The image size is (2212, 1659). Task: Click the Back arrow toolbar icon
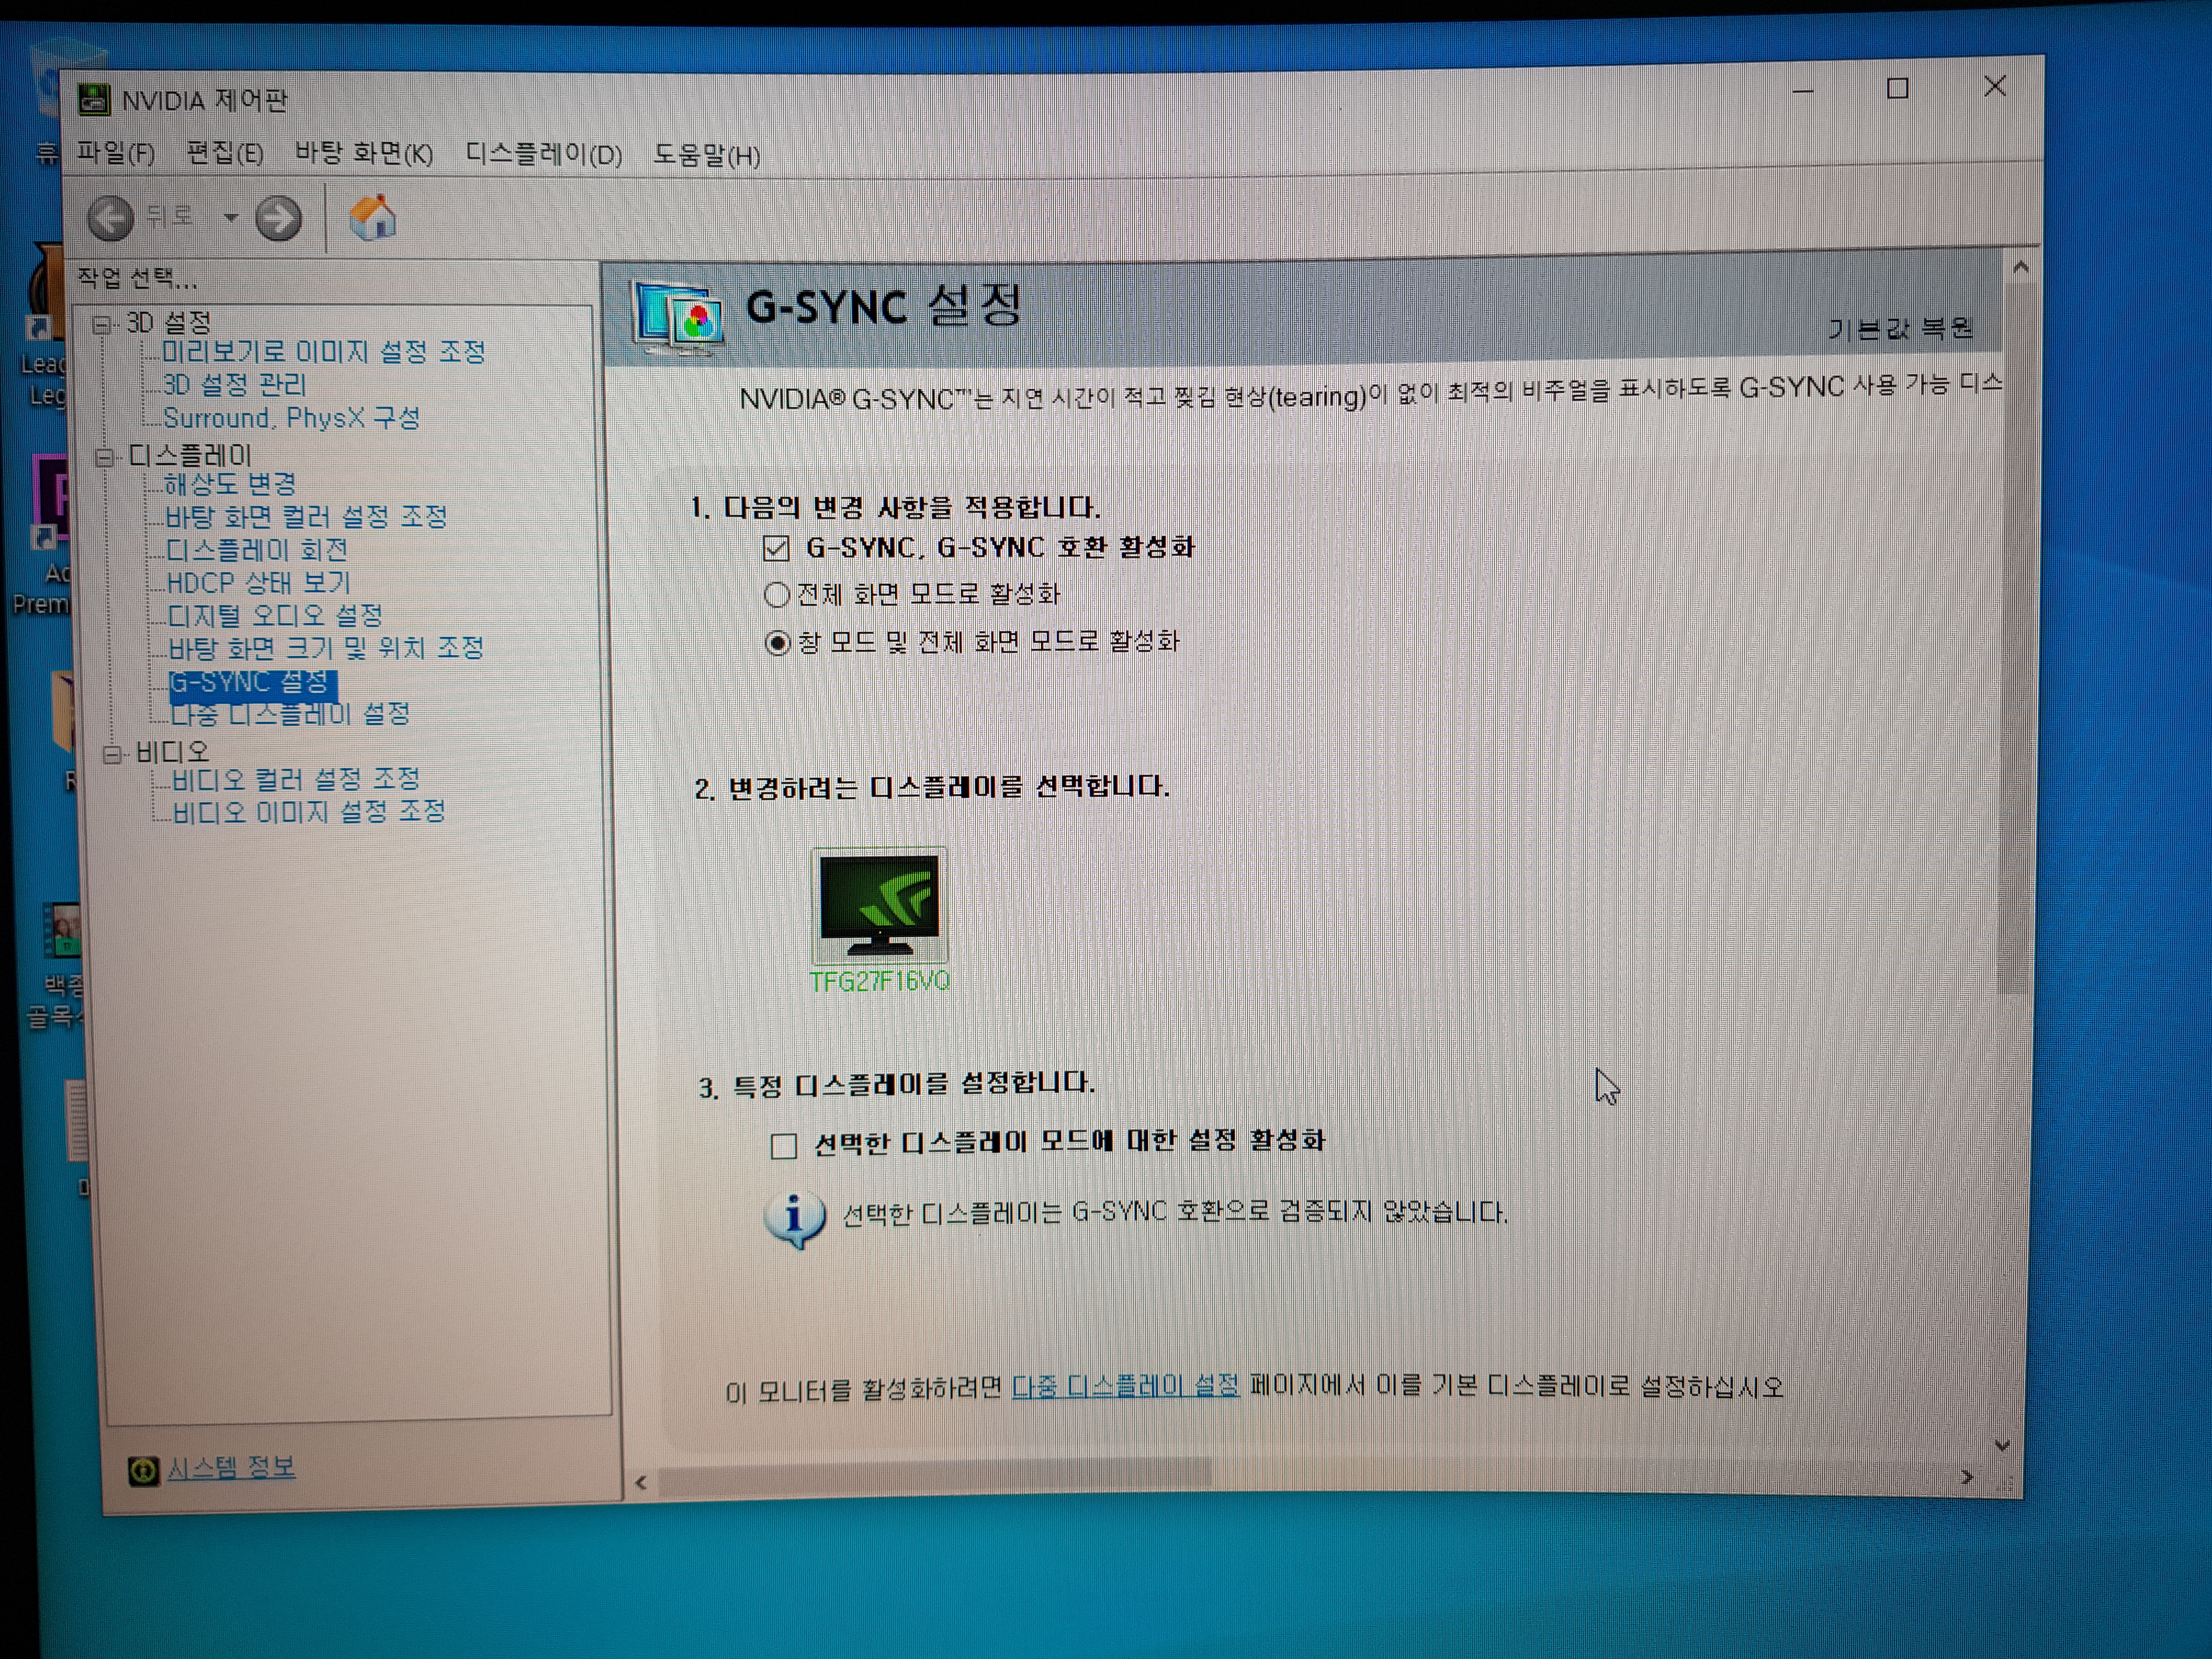point(110,217)
